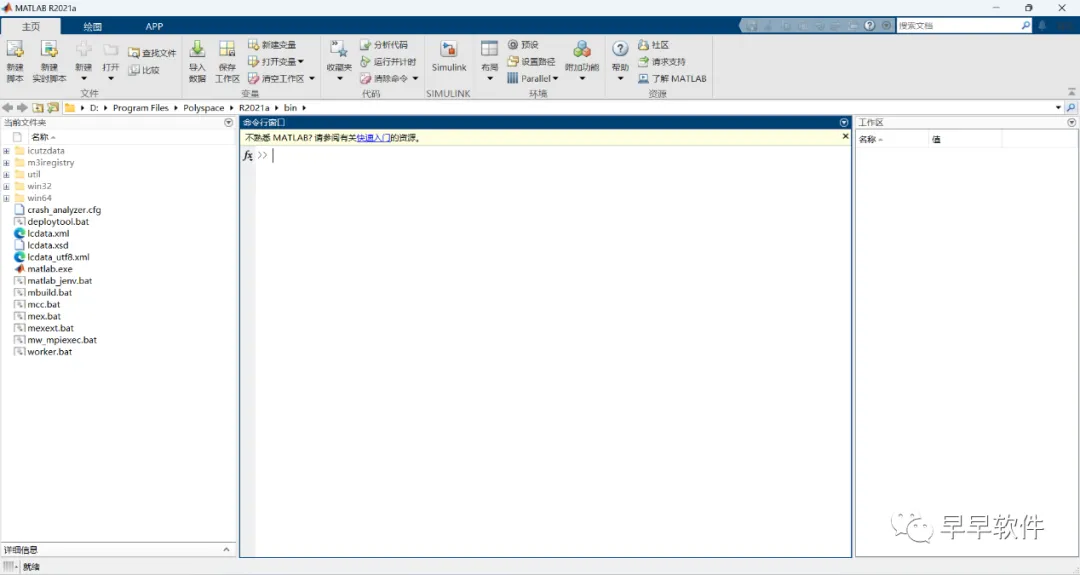This screenshot has width=1080, height=575.
Task: Expand the m3iregistry folder
Action: [6, 163]
